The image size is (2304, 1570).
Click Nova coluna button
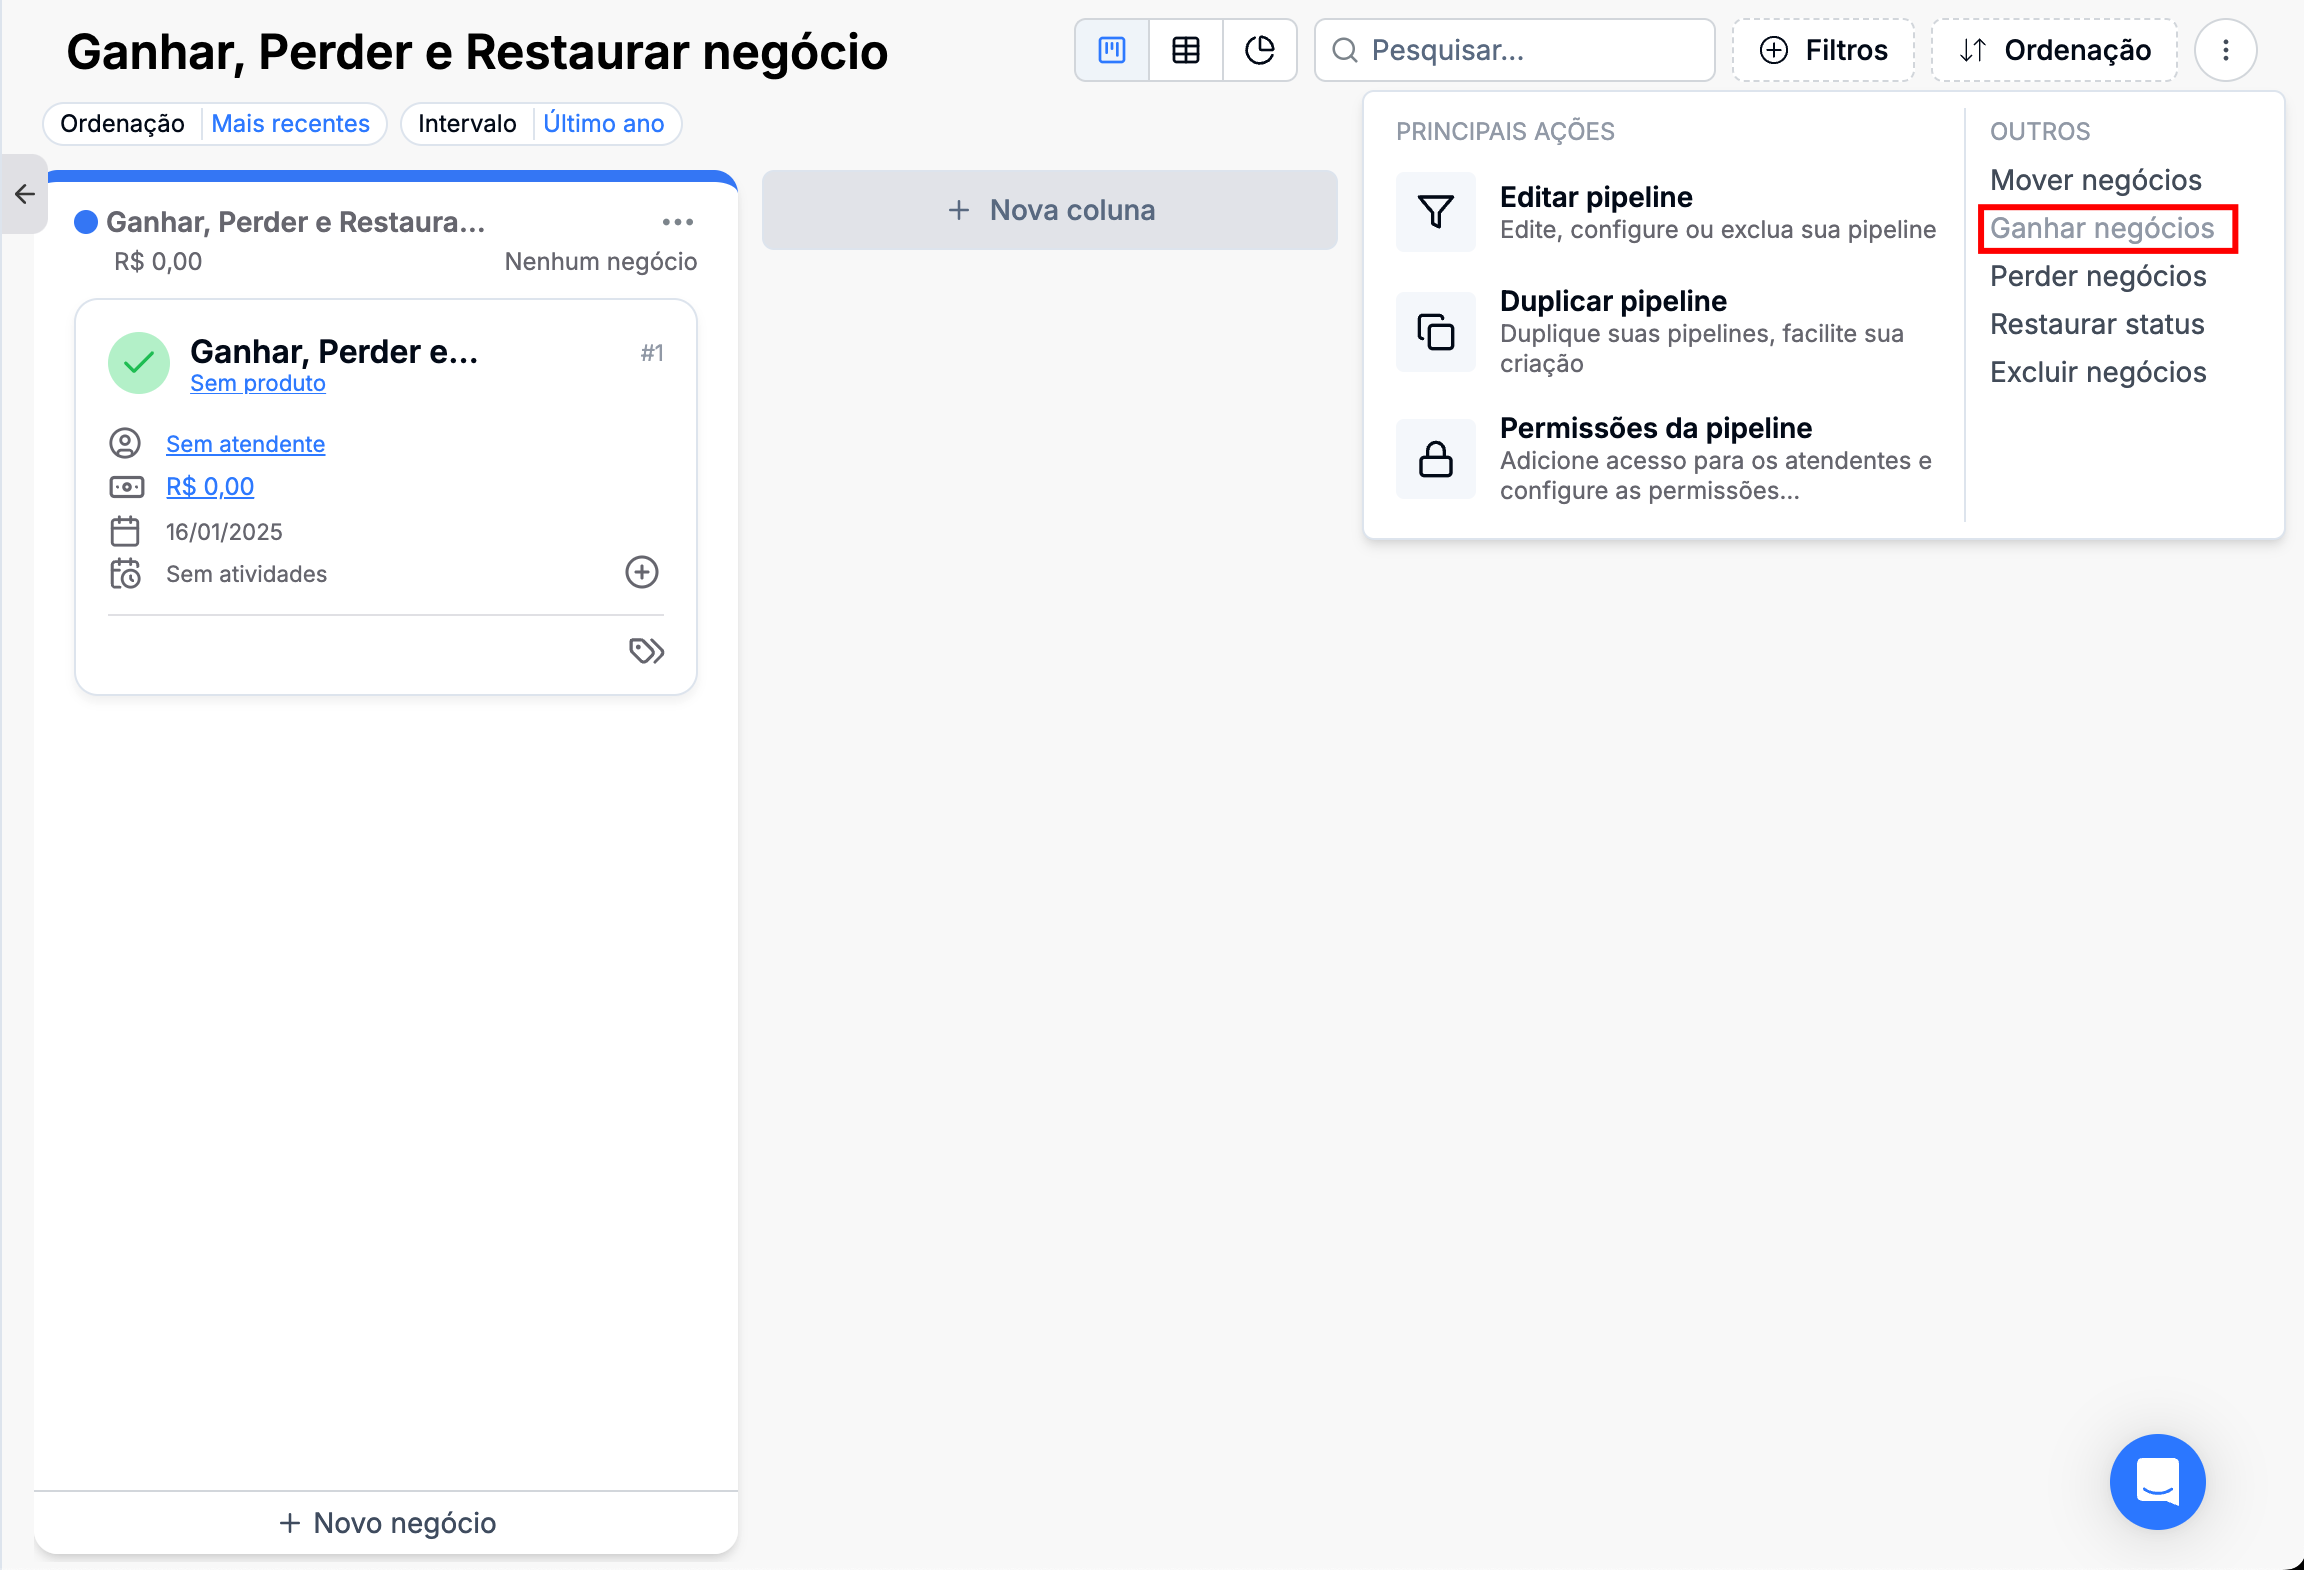[1050, 210]
